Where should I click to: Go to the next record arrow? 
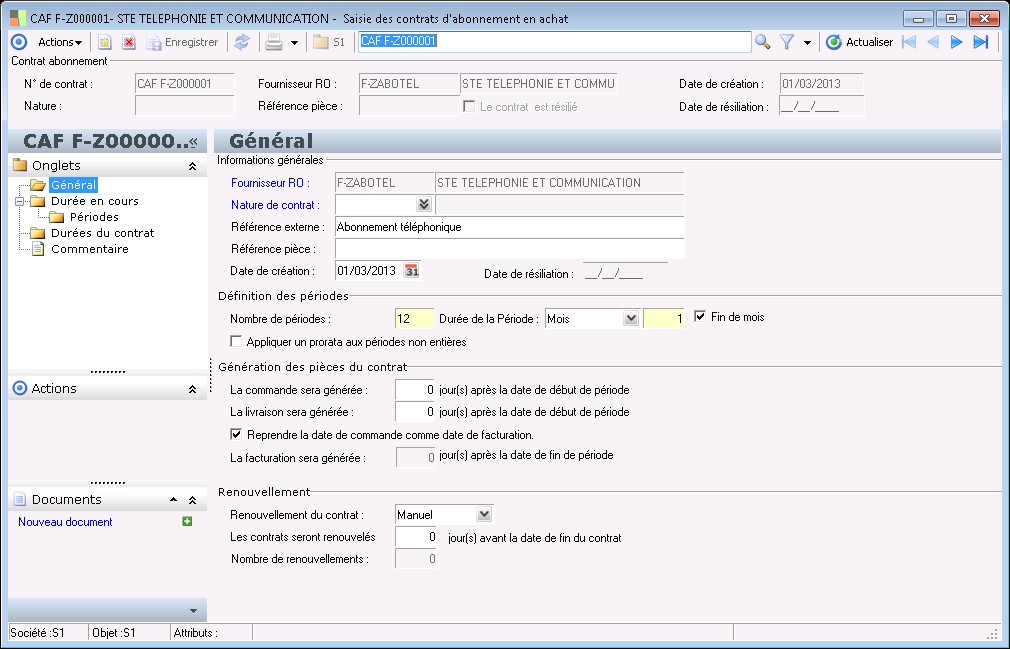957,42
